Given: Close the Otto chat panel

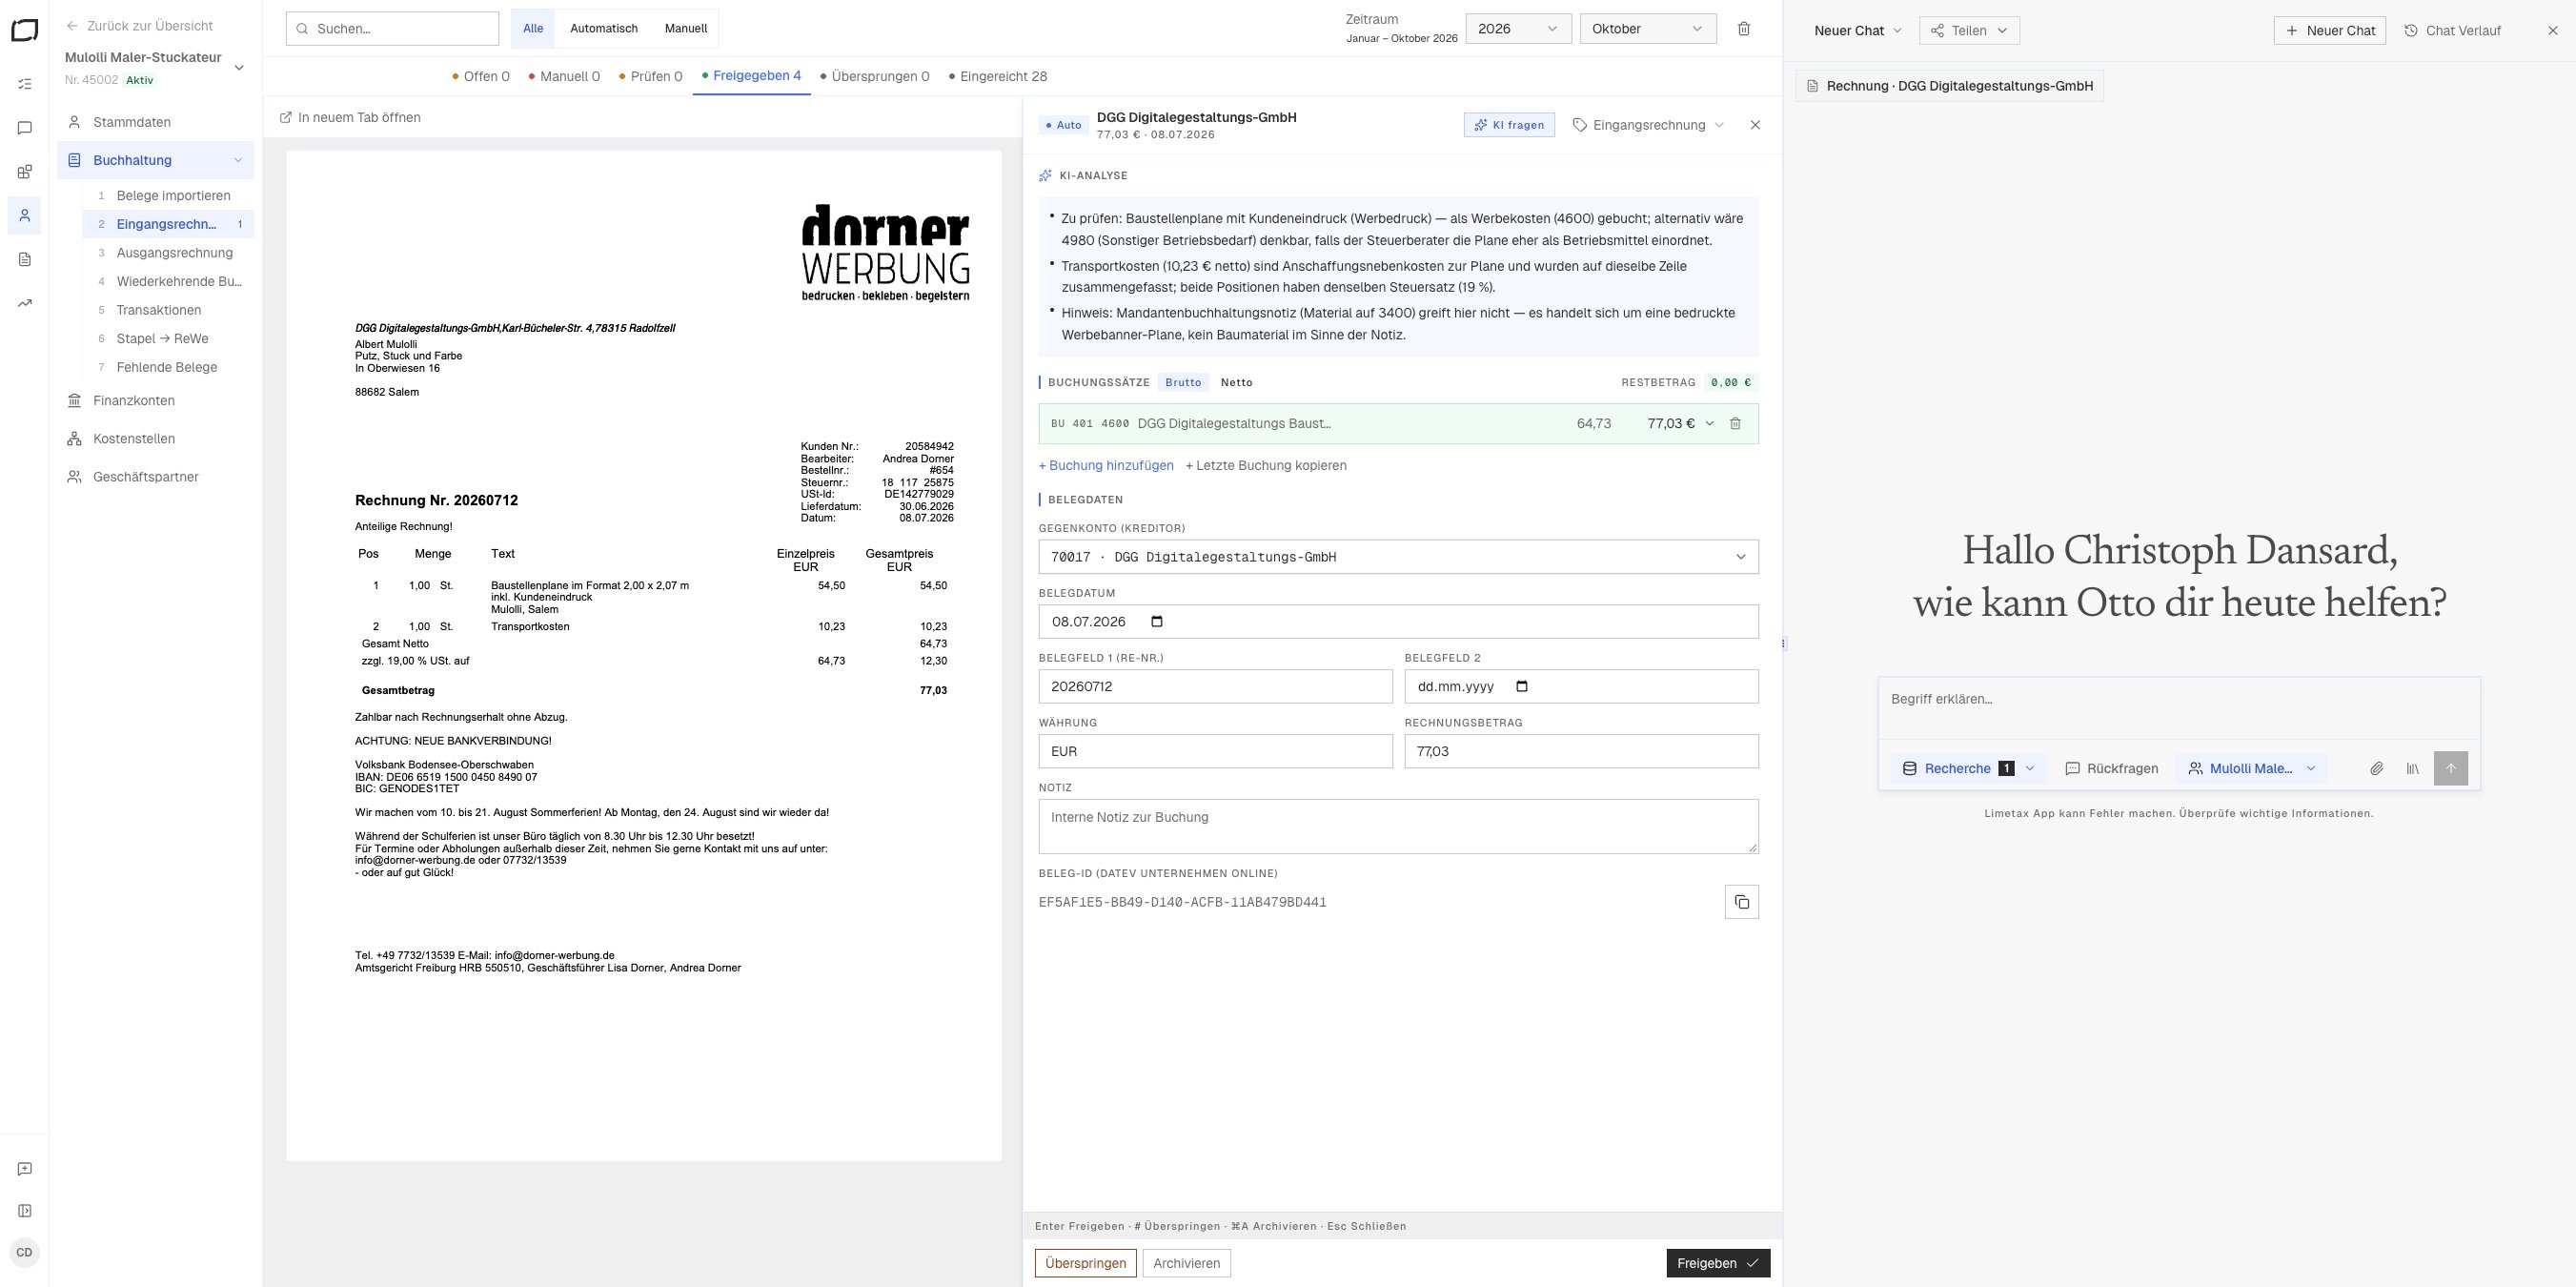Looking at the screenshot, I should tap(2553, 31).
